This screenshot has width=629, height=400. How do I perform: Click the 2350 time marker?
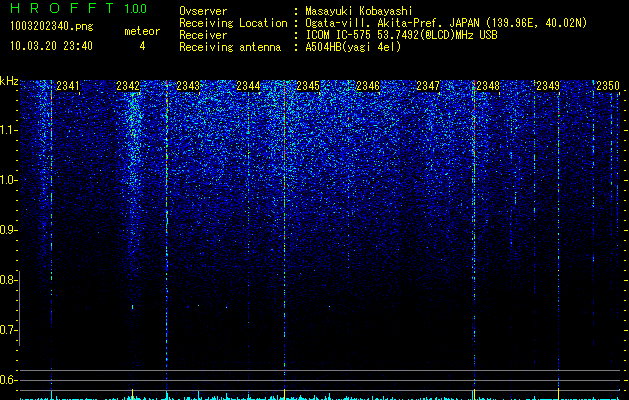pyautogui.click(x=608, y=86)
